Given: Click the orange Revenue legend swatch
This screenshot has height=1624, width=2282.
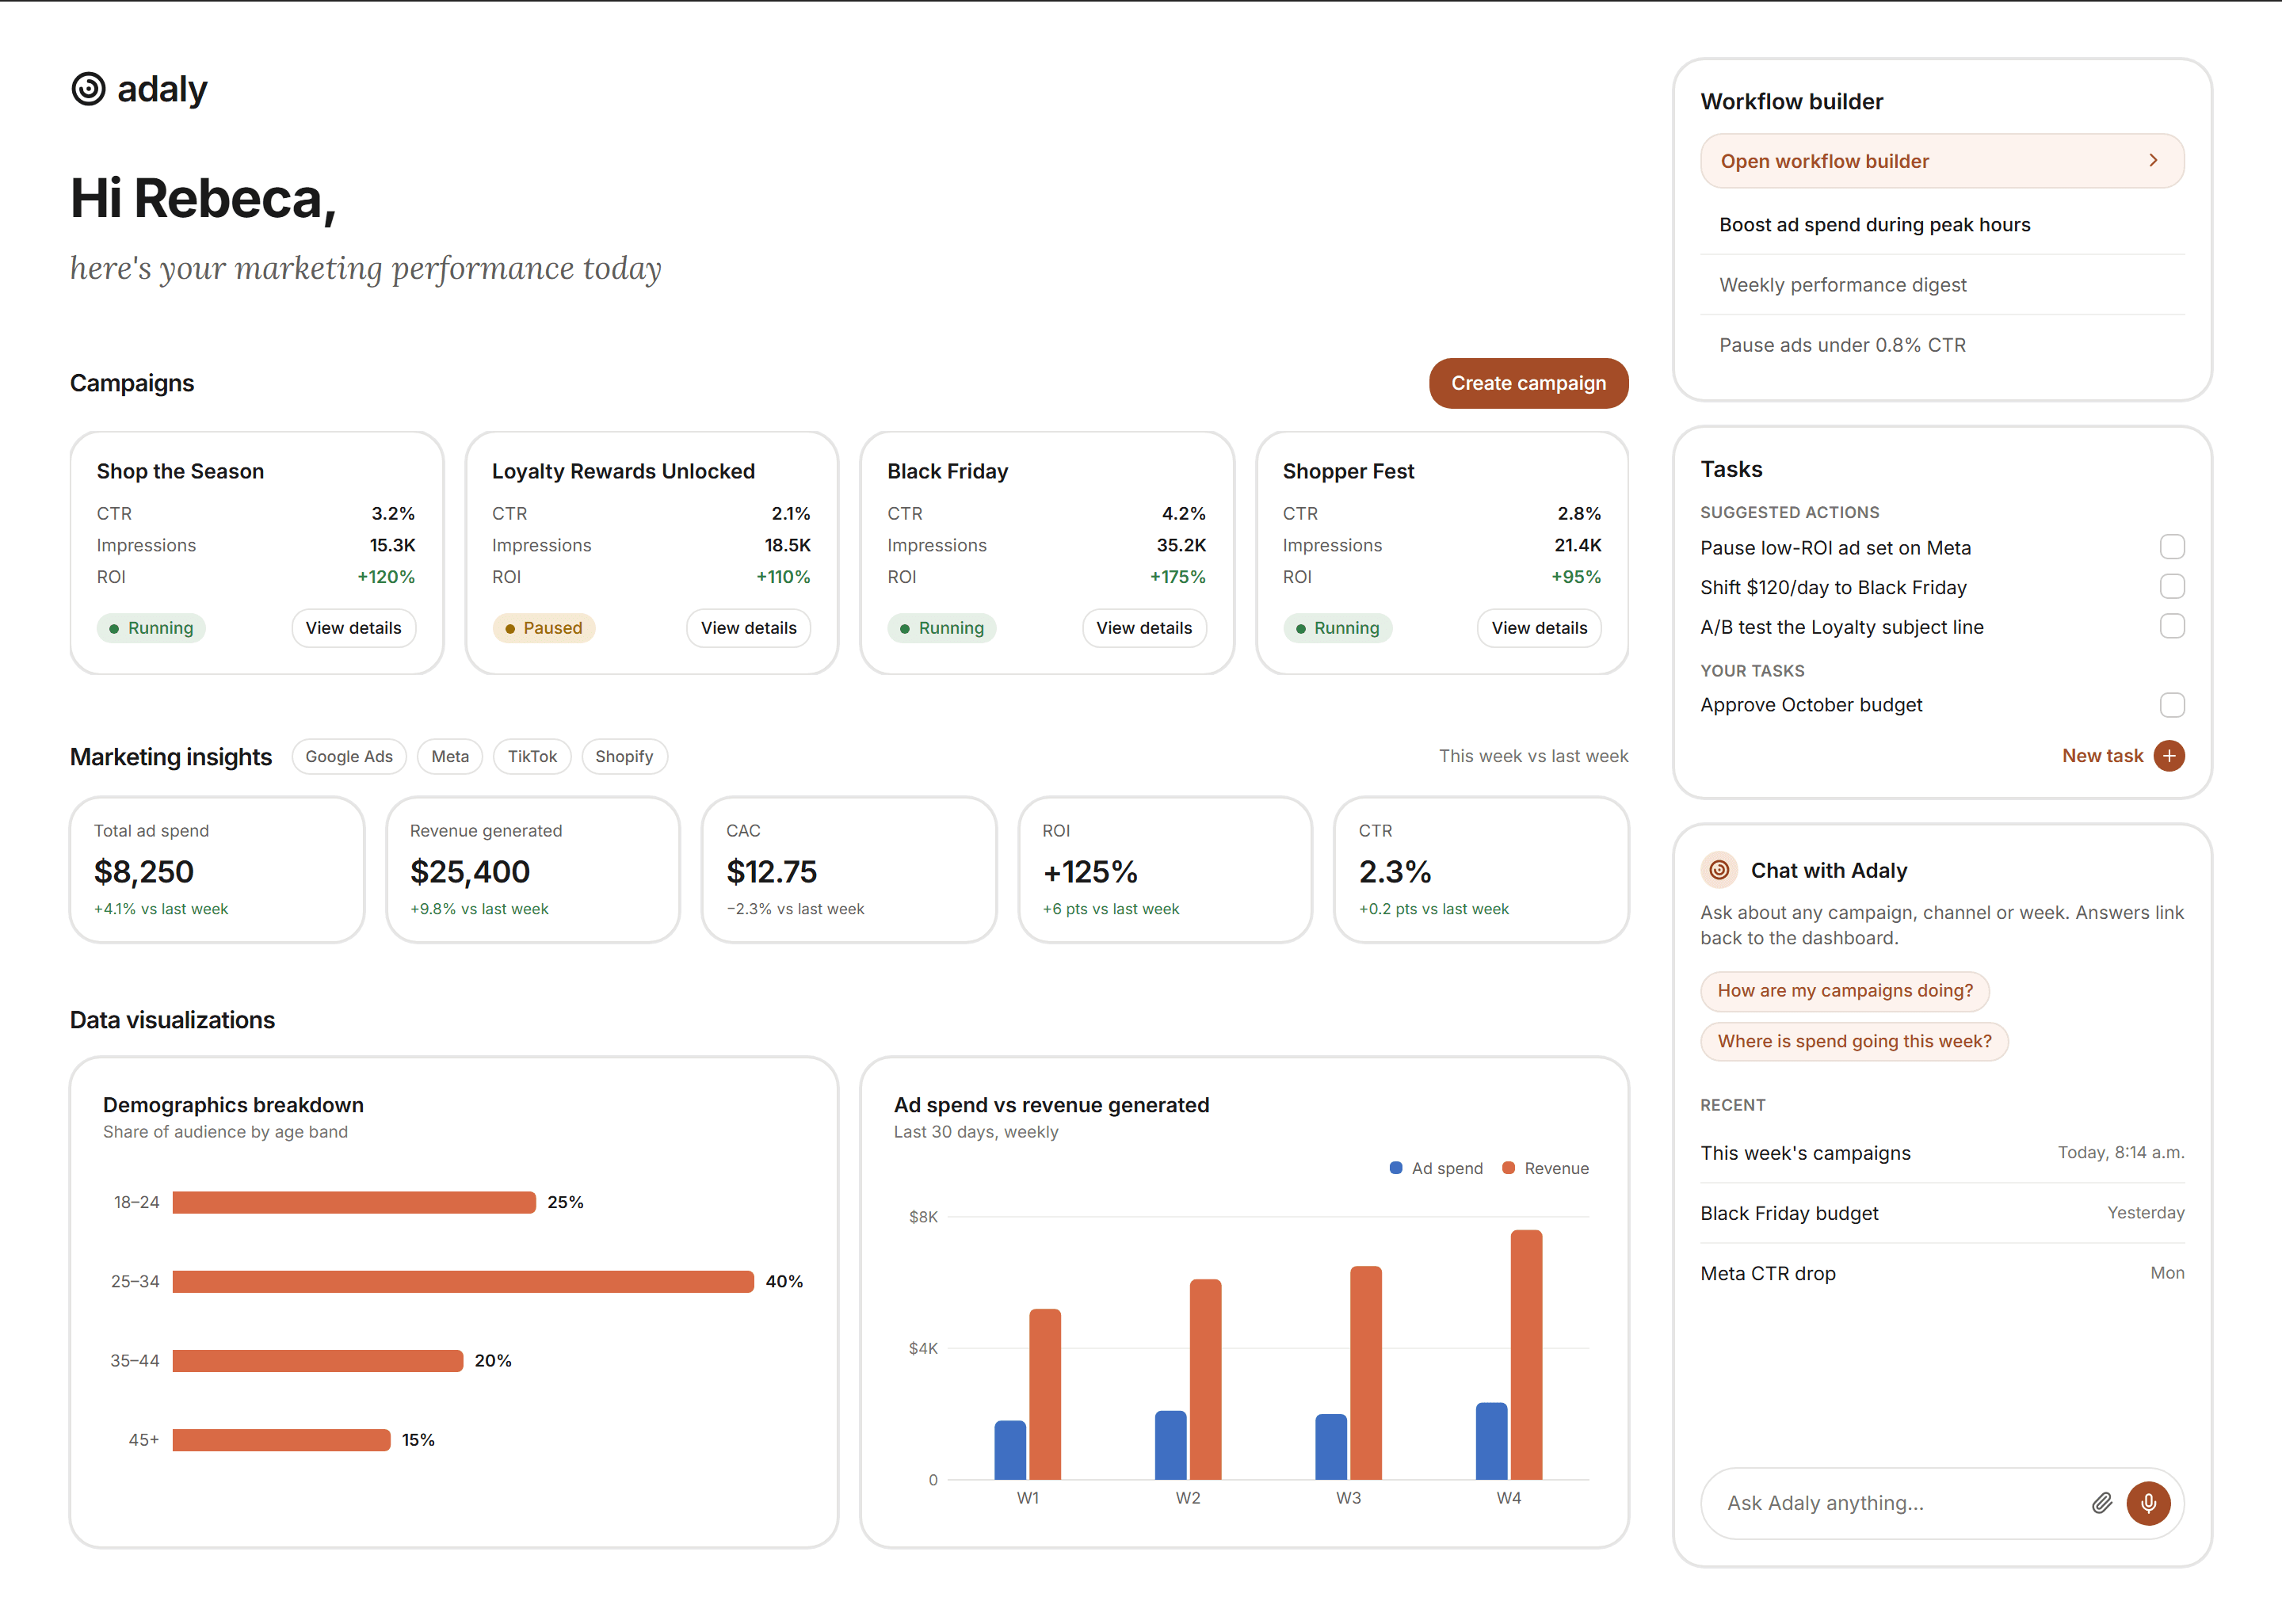Looking at the screenshot, I should point(1508,1168).
